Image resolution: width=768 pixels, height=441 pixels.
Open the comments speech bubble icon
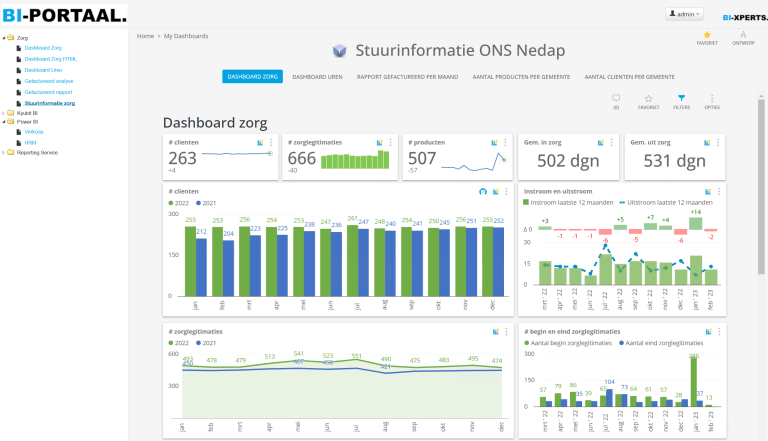pyautogui.click(x=616, y=99)
